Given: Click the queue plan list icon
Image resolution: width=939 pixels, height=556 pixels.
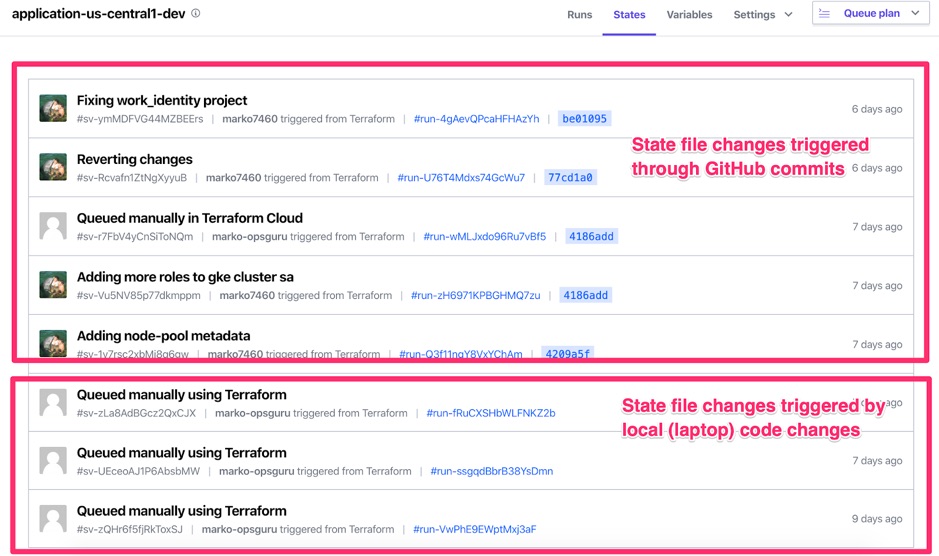Looking at the screenshot, I should (x=825, y=14).
